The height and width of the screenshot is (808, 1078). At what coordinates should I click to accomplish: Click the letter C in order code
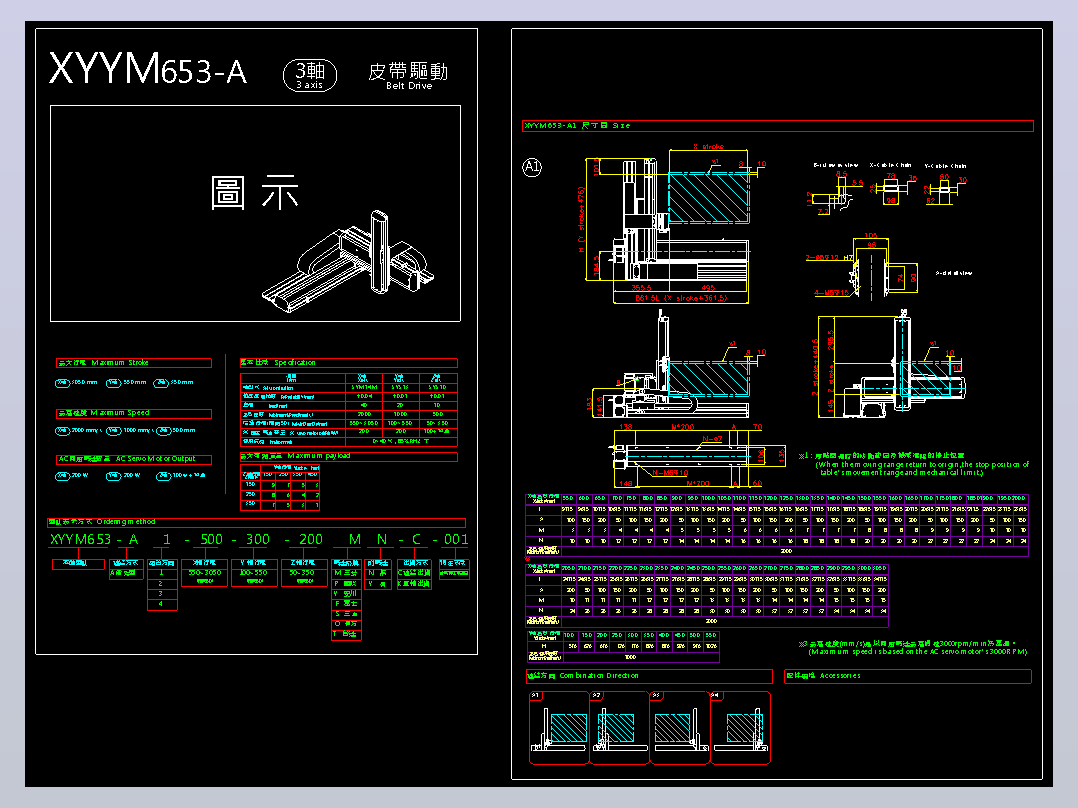pos(416,540)
